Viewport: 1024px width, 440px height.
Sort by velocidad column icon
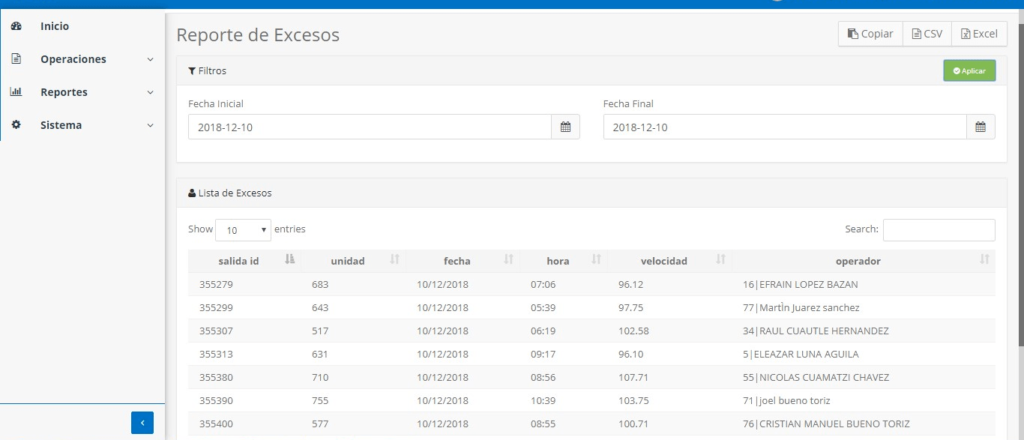click(720, 260)
